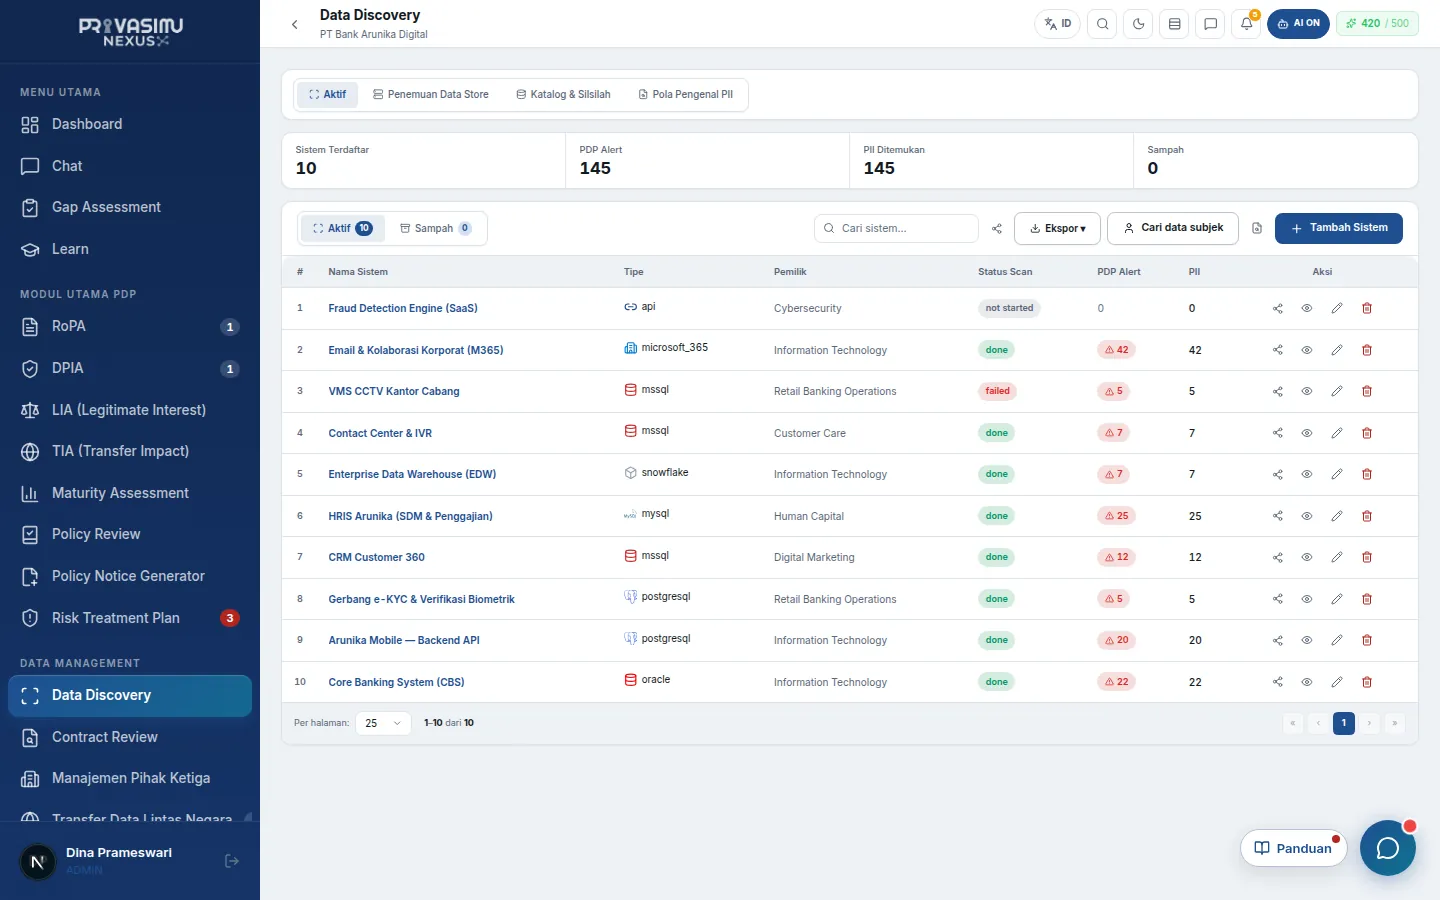Toggle dark mode moon icon
The width and height of the screenshot is (1440, 900).
1138,24
